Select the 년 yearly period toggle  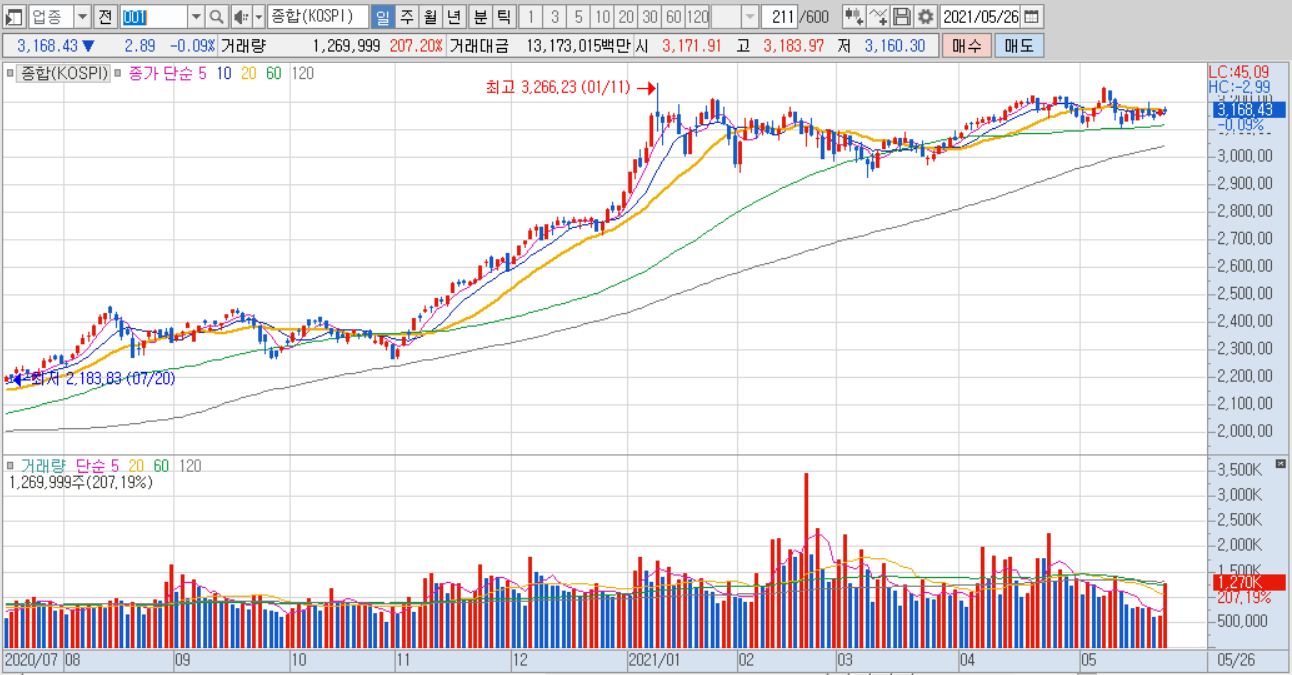point(455,17)
